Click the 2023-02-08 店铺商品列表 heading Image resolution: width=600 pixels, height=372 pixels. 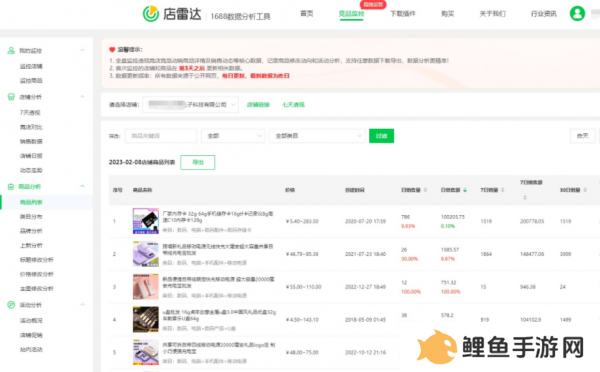point(142,162)
